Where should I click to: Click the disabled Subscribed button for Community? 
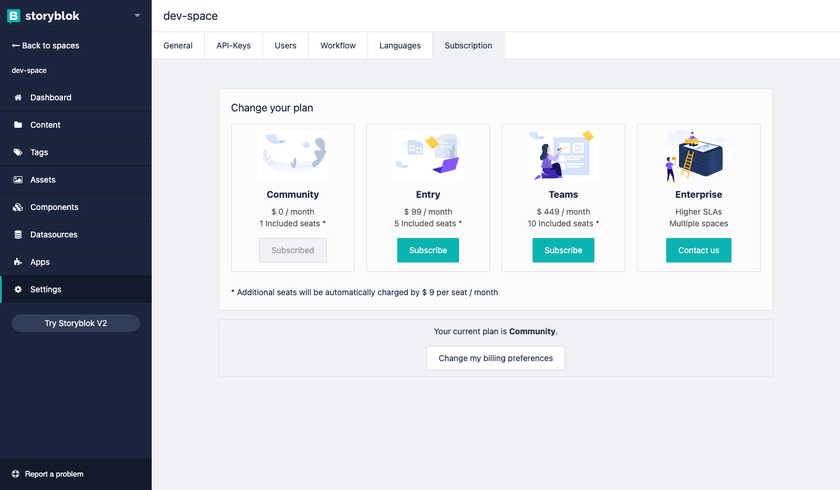[x=292, y=250]
